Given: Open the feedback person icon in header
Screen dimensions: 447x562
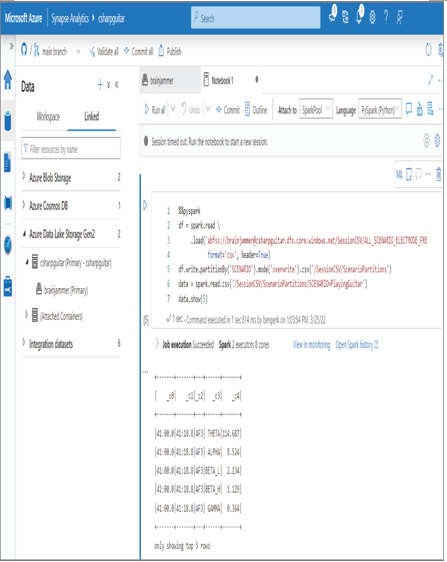Looking at the screenshot, I should tap(399, 17).
